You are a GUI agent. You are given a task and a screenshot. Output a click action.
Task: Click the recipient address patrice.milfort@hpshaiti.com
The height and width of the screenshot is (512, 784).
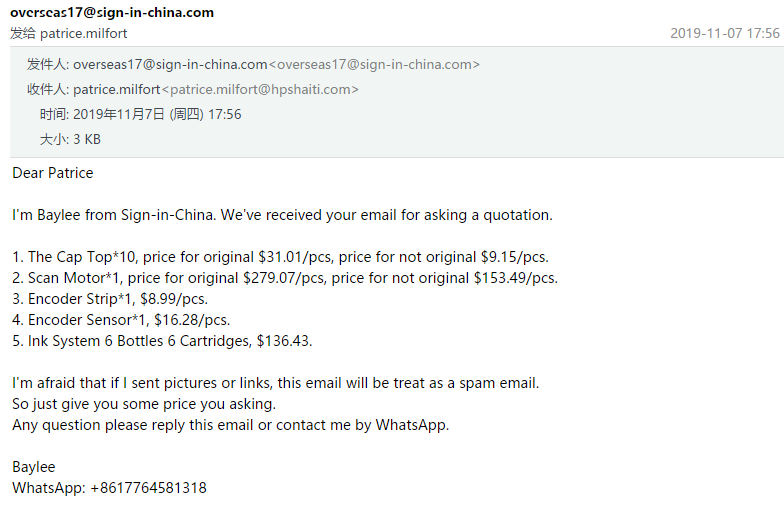pos(260,90)
